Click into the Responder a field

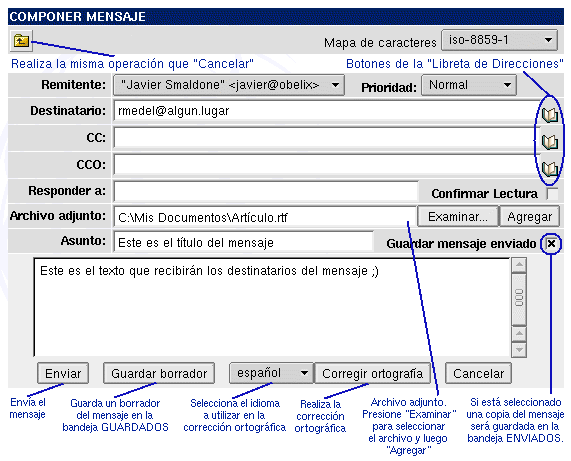tap(266, 192)
